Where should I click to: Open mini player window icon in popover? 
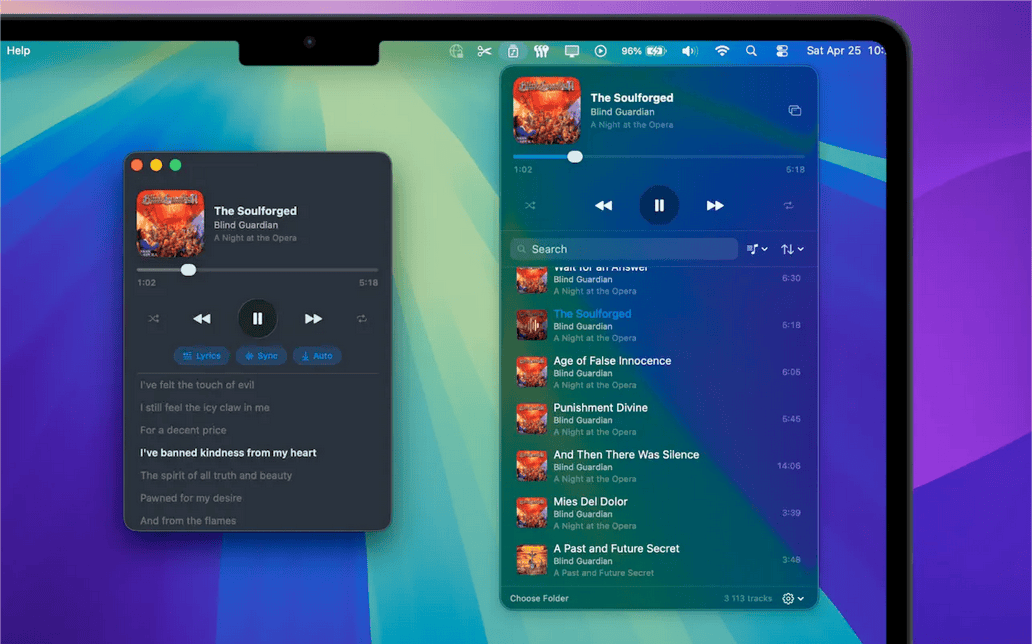(x=794, y=111)
